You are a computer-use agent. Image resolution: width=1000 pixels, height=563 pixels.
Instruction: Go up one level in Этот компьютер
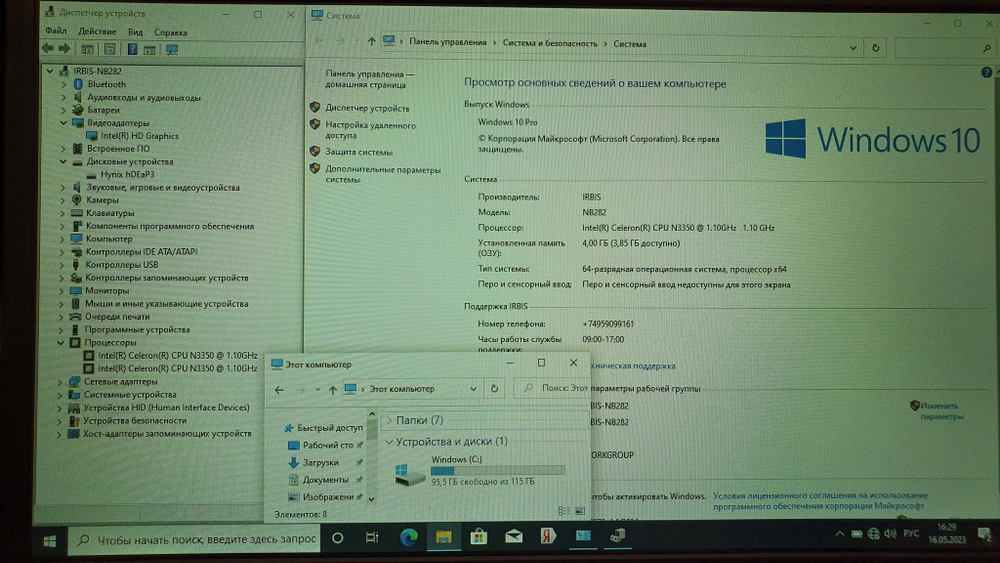pyautogui.click(x=332, y=390)
